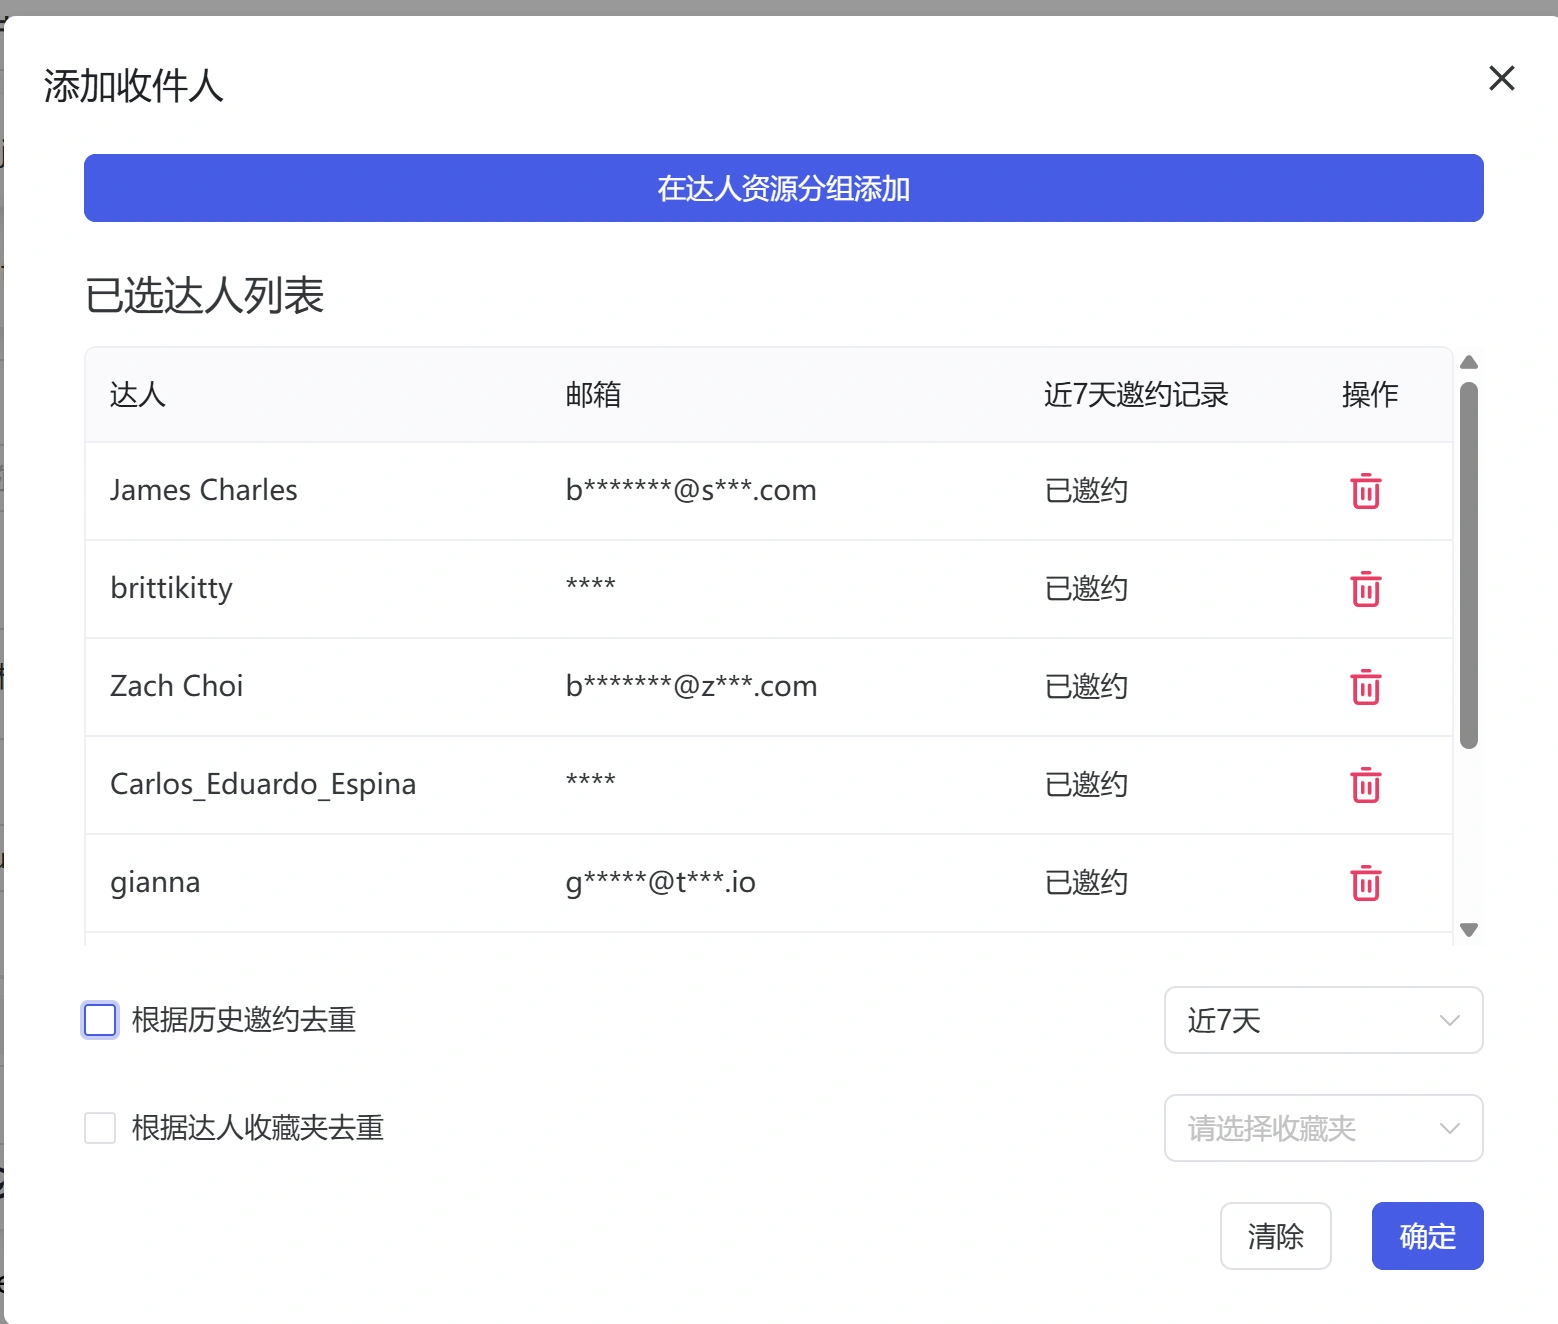Enable the 根据历史邀约去重 checkbox
Image resolution: width=1558 pixels, height=1324 pixels.
pyautogui.click(x=100, y=1020)
